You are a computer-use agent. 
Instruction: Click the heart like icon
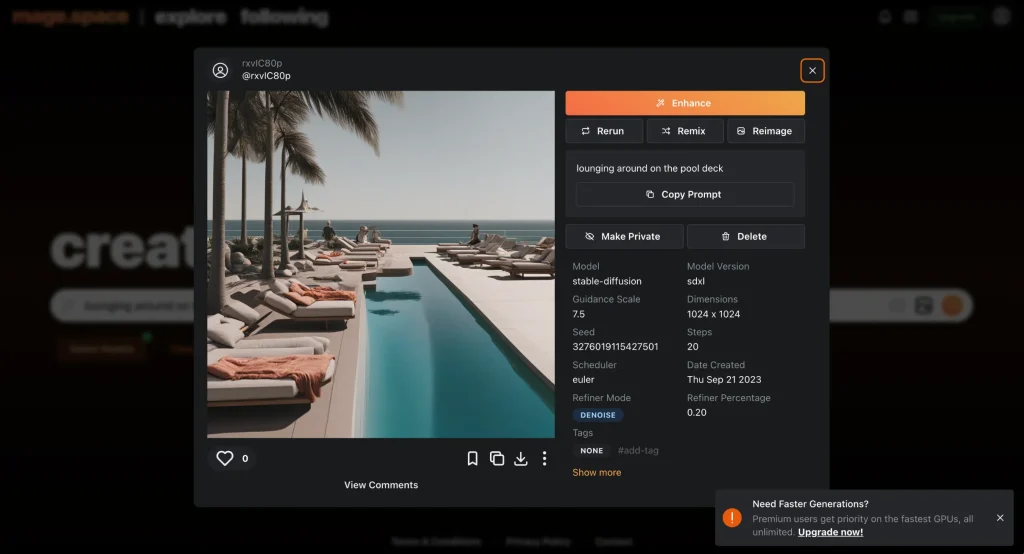(x=225, y=458)
